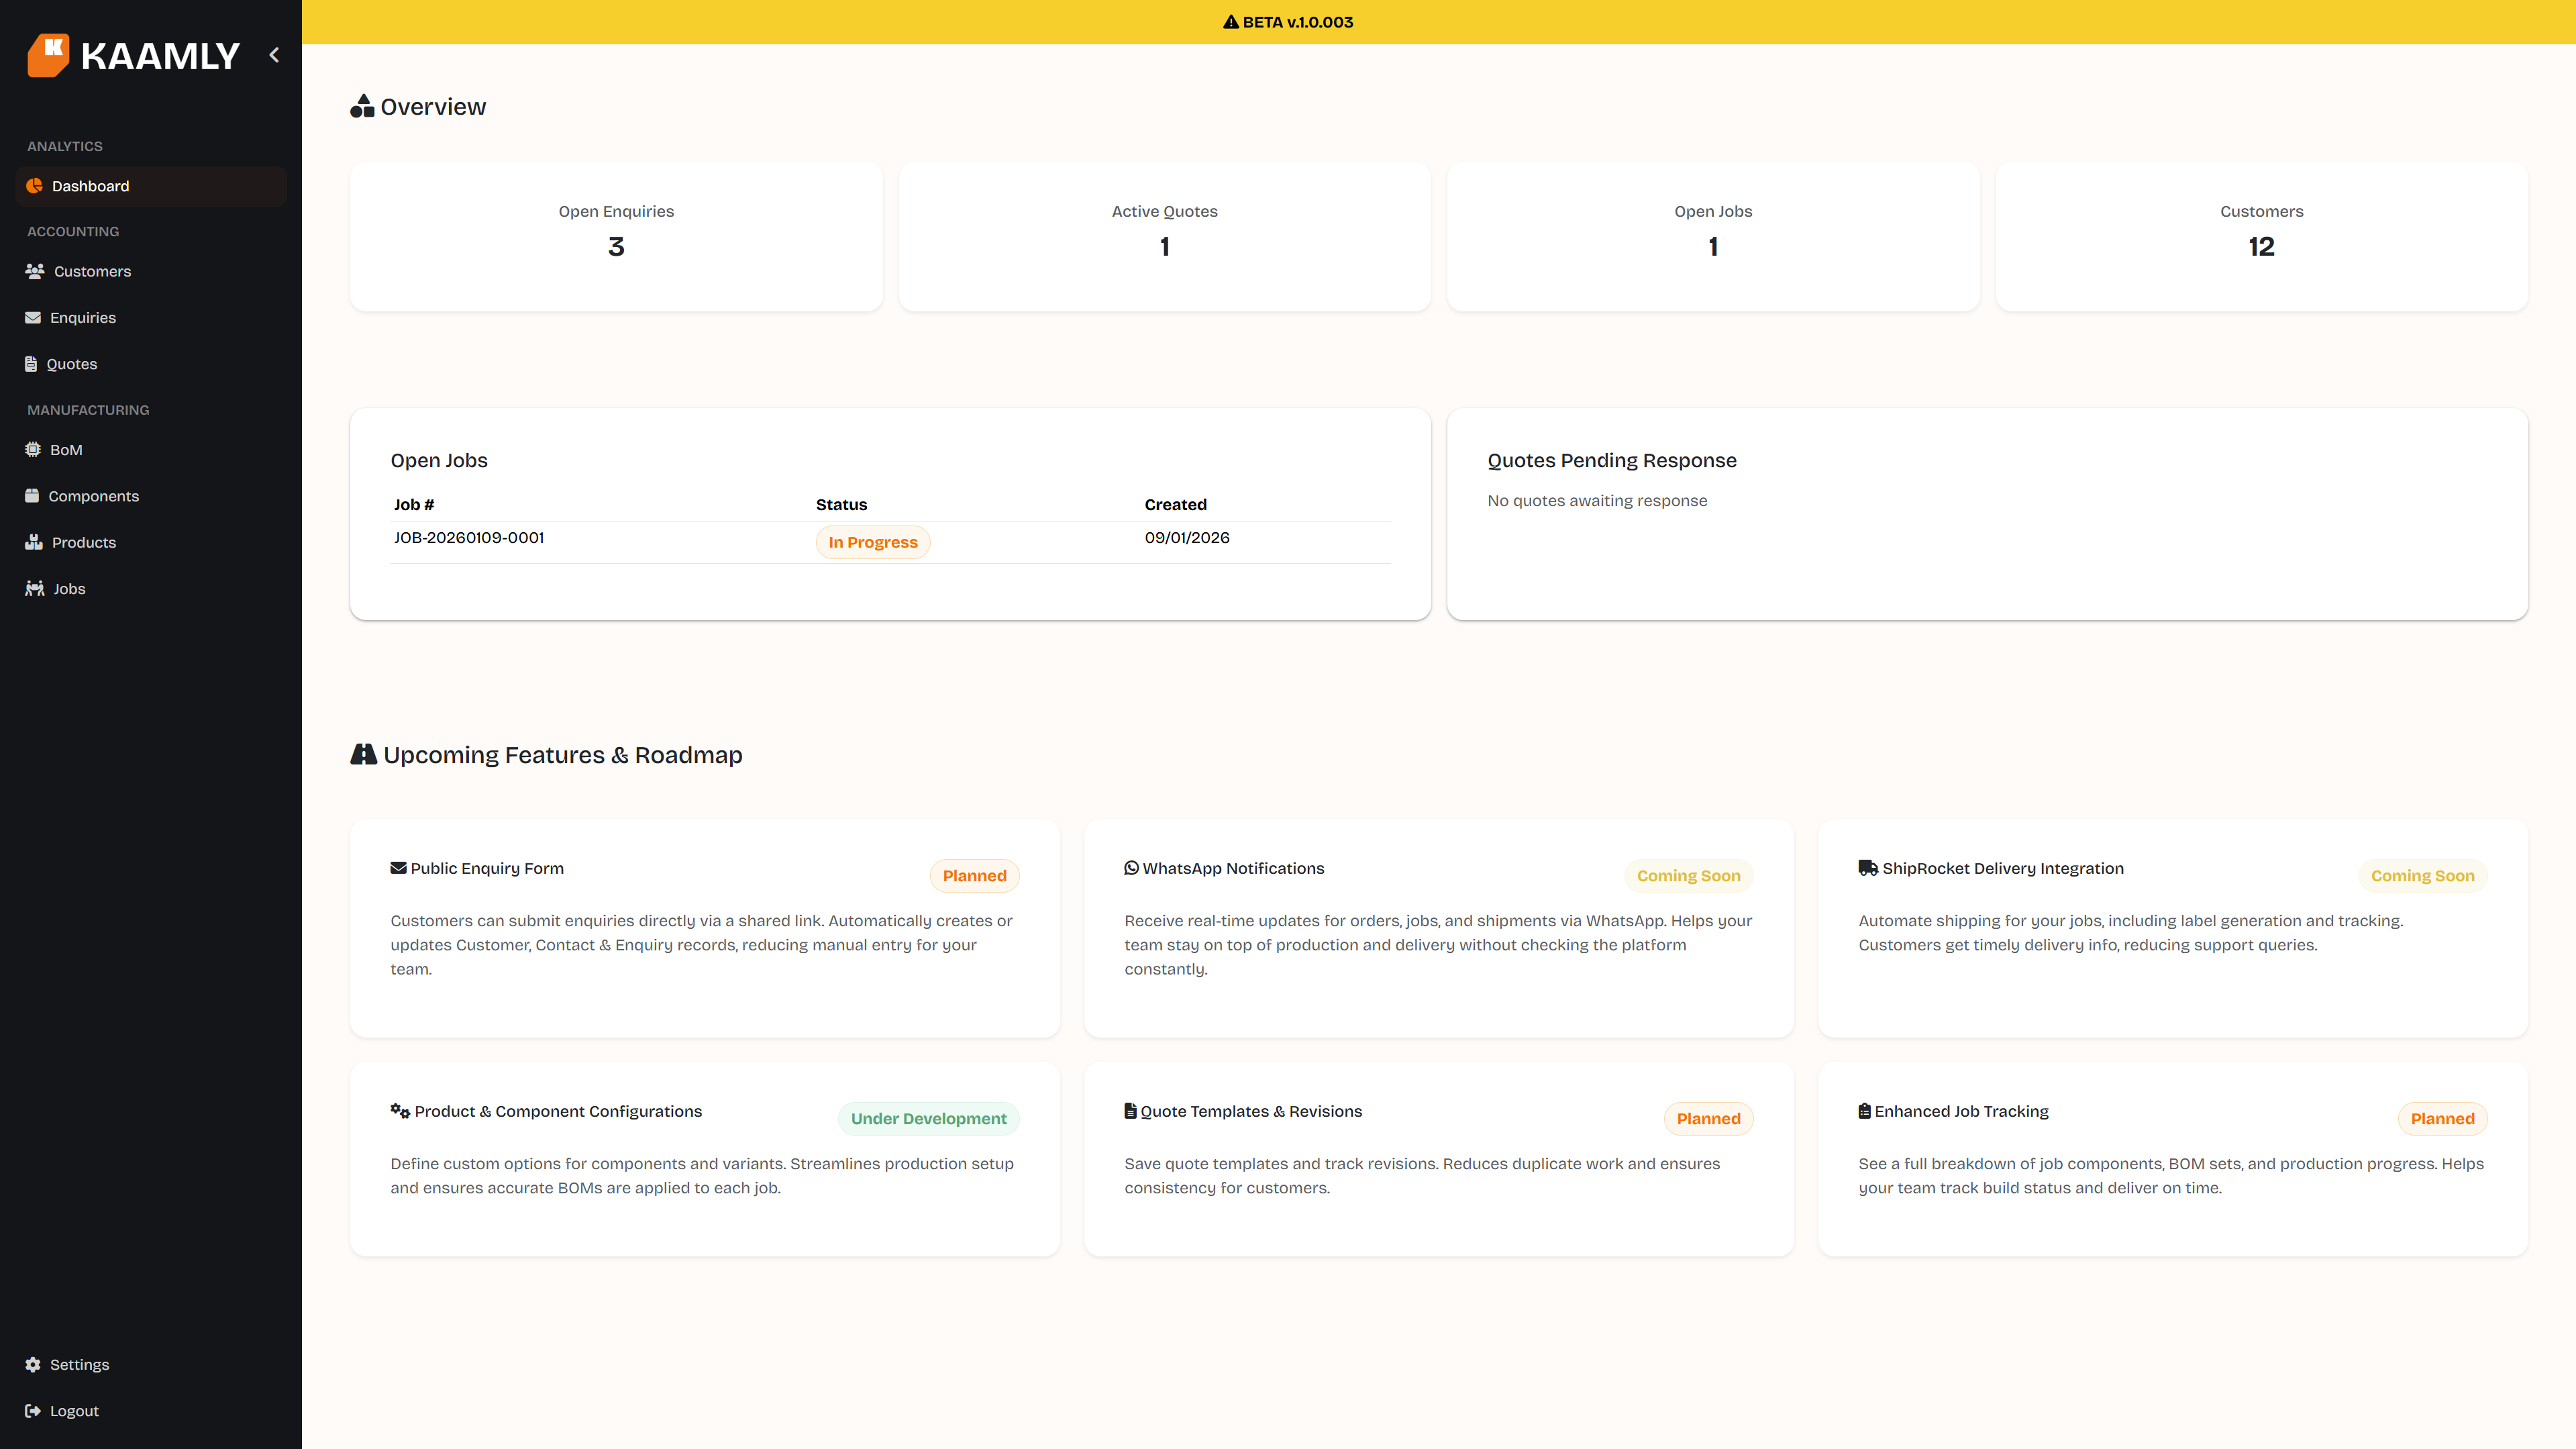Open Products via its sidebar icon

(32, 542)
